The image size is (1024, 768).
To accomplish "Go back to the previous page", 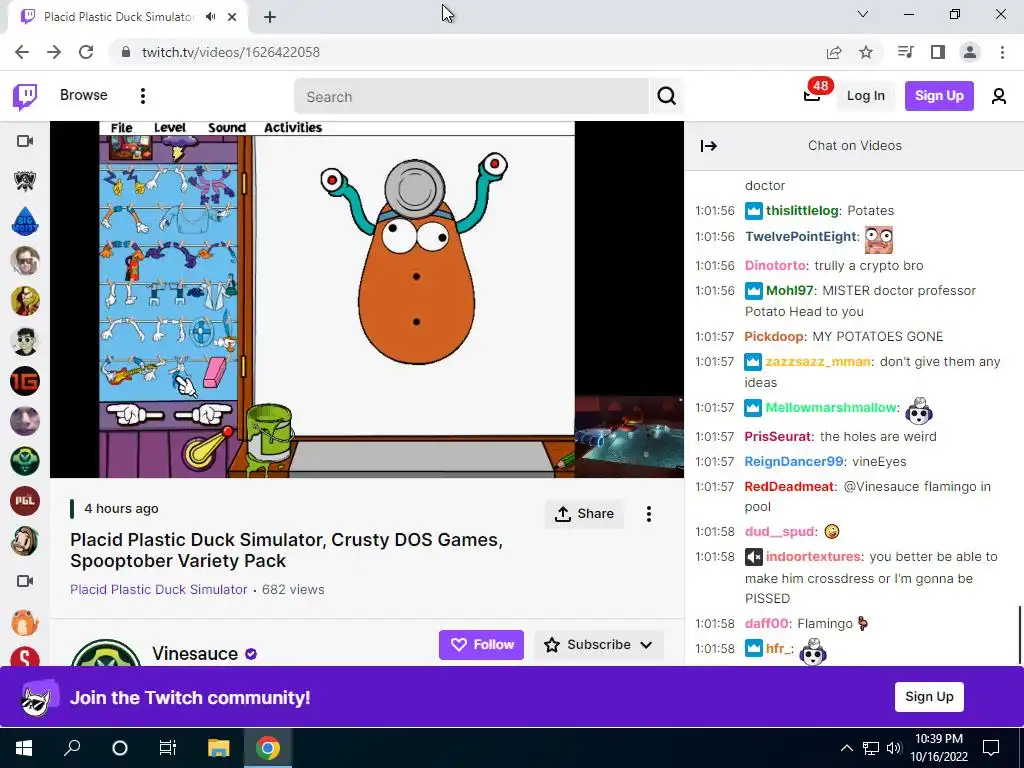I will coord(22,52).
